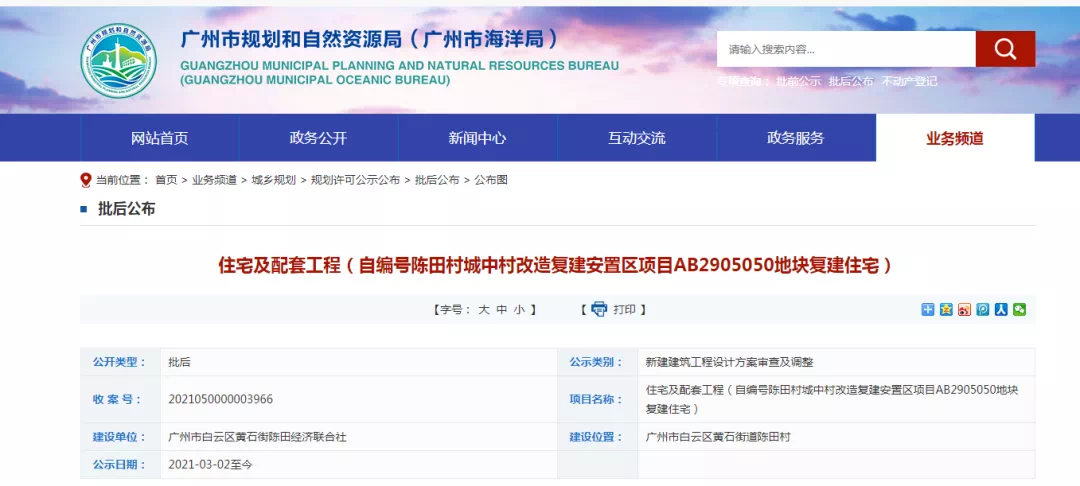
Task: Open the blue plus share icon
Action: pyautogui.click(x=927, y=310)
